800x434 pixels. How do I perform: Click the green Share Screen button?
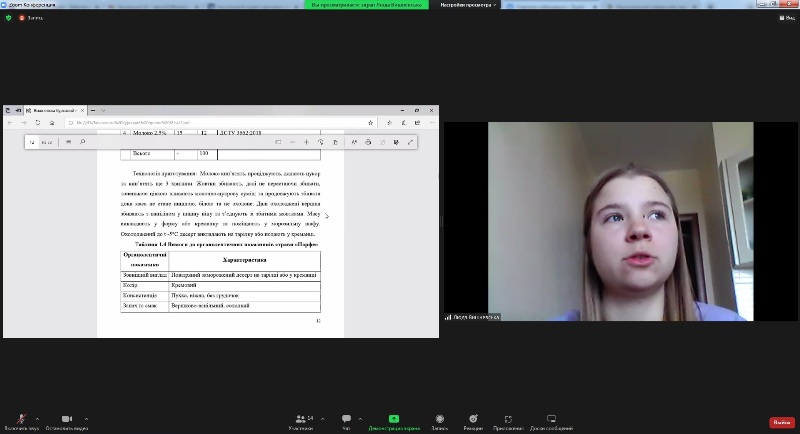point(393,420)
